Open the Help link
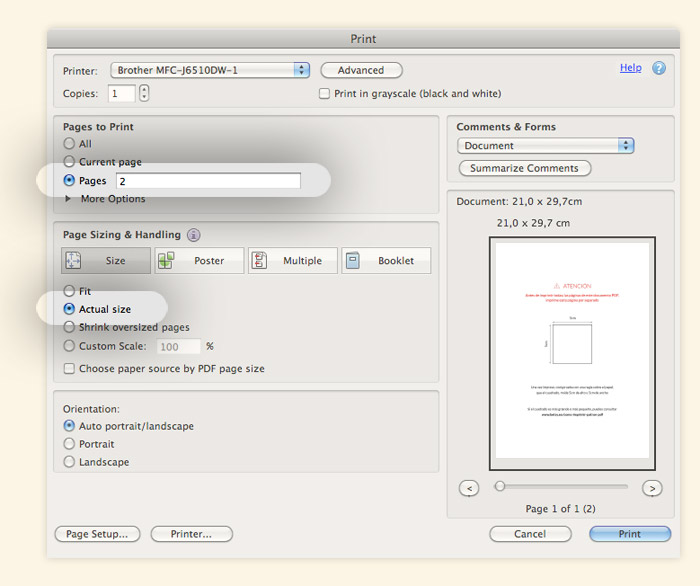This screenshot has width=700, height=586. pos(630,68)
